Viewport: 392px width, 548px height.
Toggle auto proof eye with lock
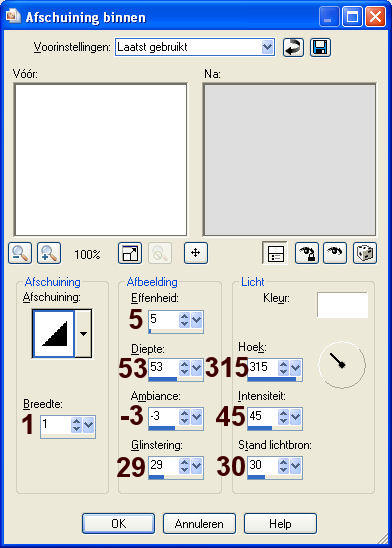pos(307,253)
